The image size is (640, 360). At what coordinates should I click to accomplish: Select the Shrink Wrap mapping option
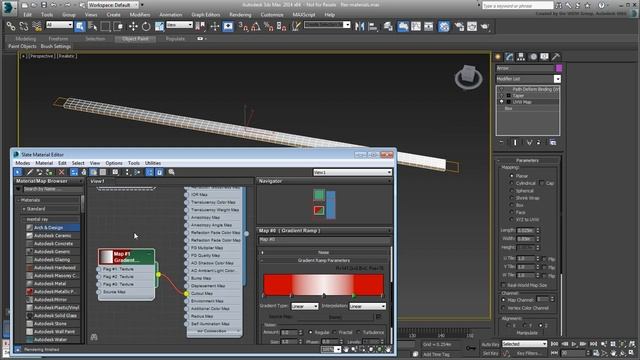click(x=511, y=198)
